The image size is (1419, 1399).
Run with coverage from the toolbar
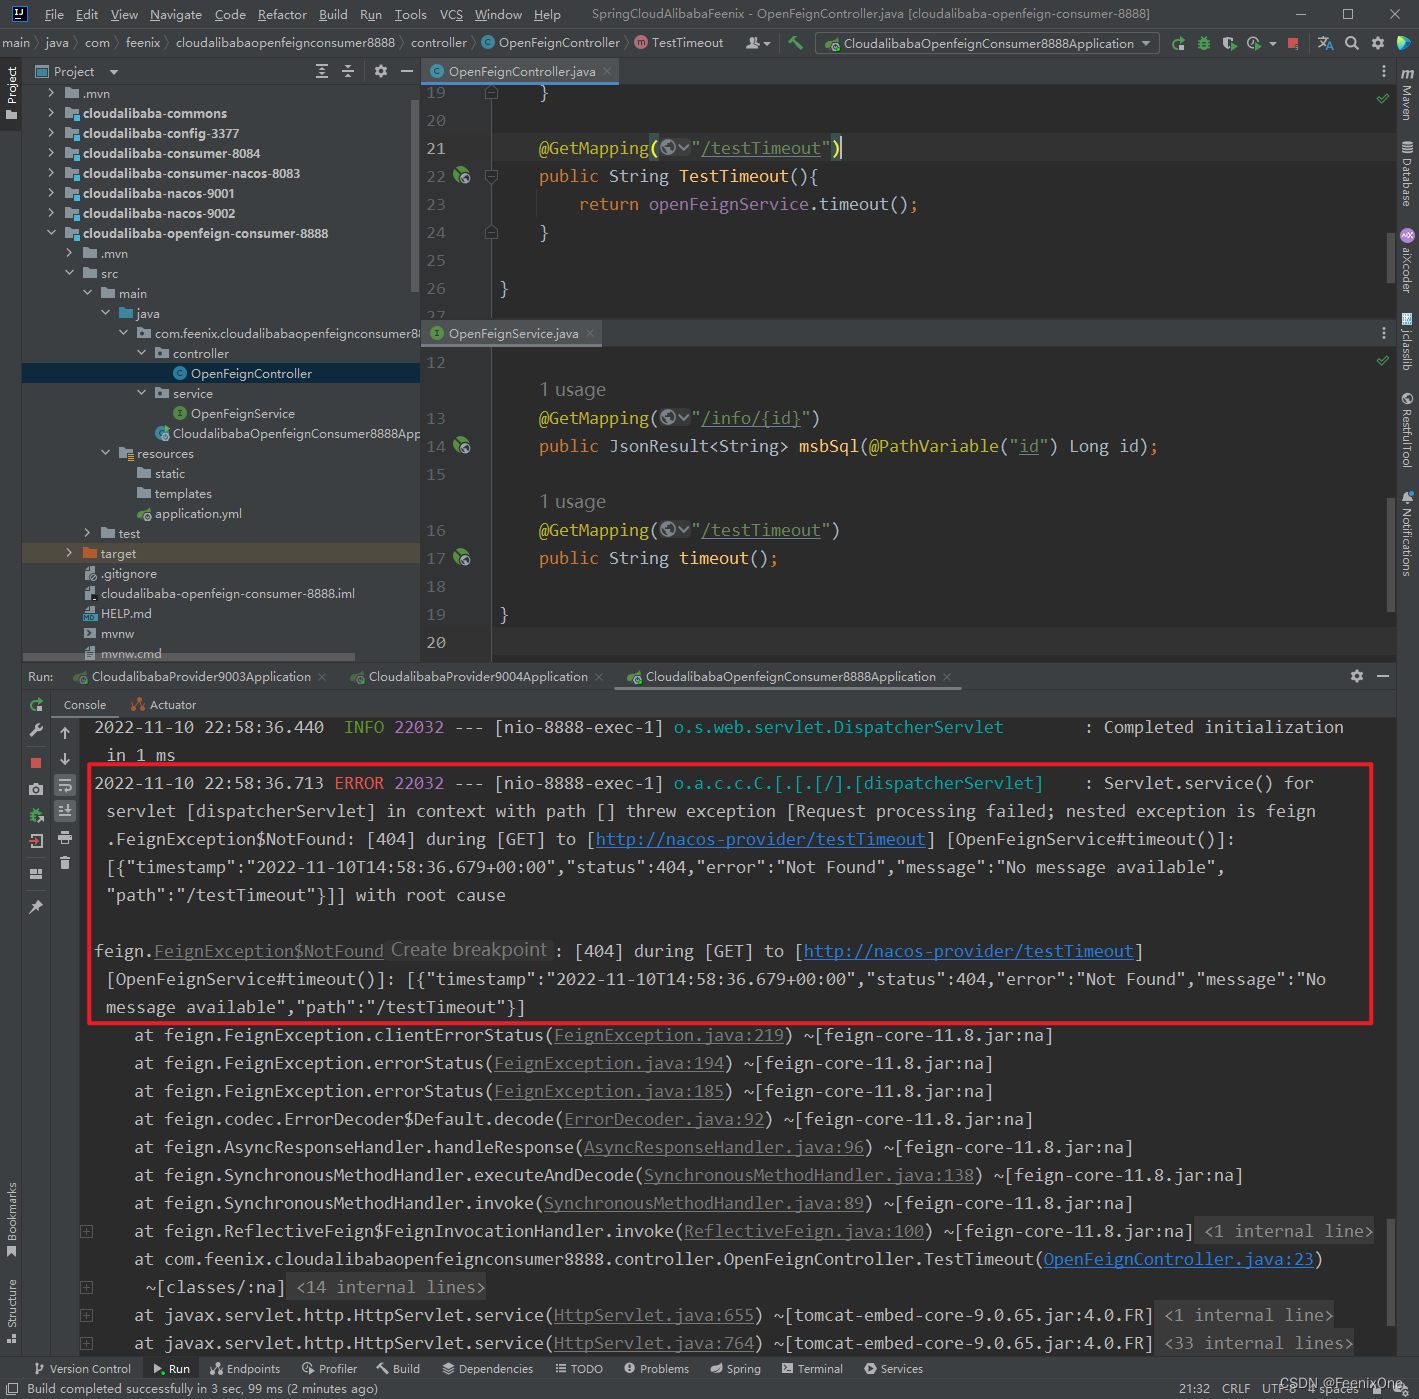coord(1229,43)
